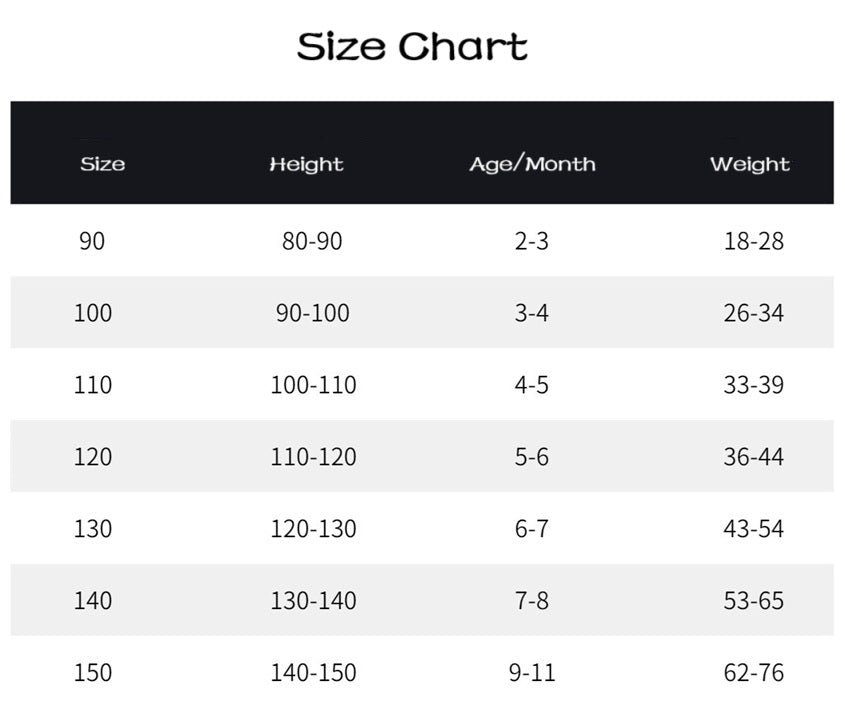Select size 130 cell
This screenshot has height=707, width=845.
tap(93, 529)
